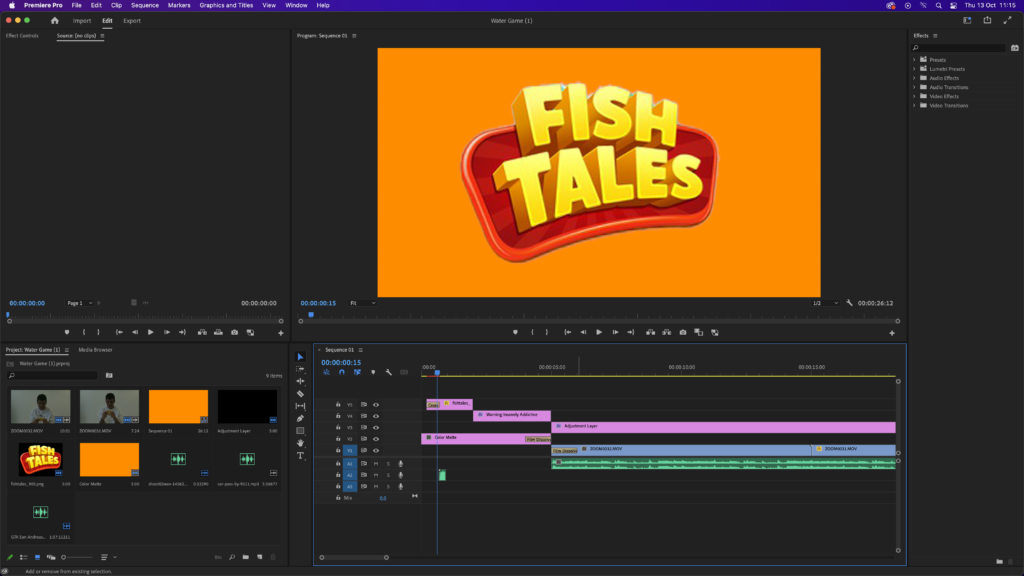
Task: Open playback resolution 1/2 dropdown
Action: [825, 303]
